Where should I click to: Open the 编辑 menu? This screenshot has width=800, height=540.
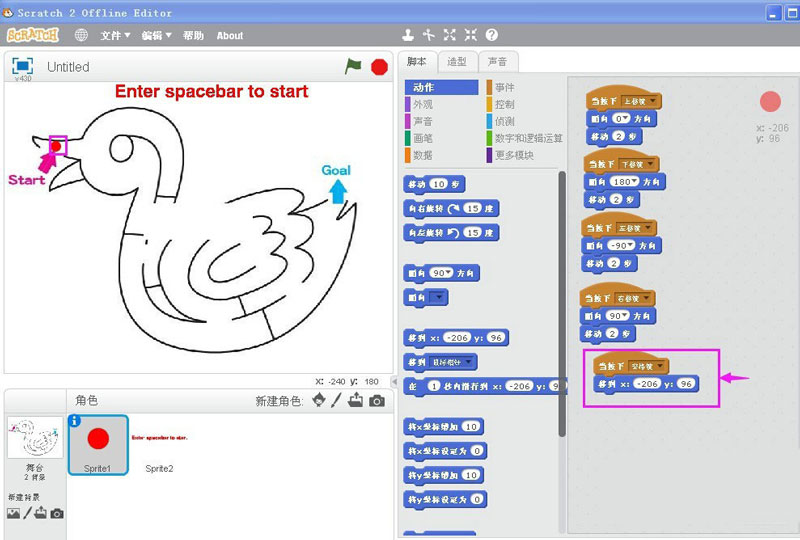coord(157,35)
